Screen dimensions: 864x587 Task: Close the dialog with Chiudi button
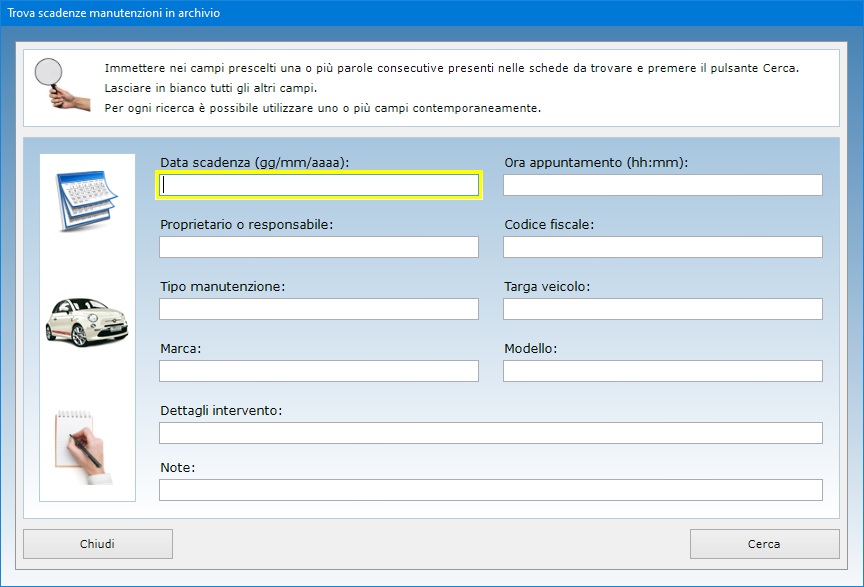(98, 544)
